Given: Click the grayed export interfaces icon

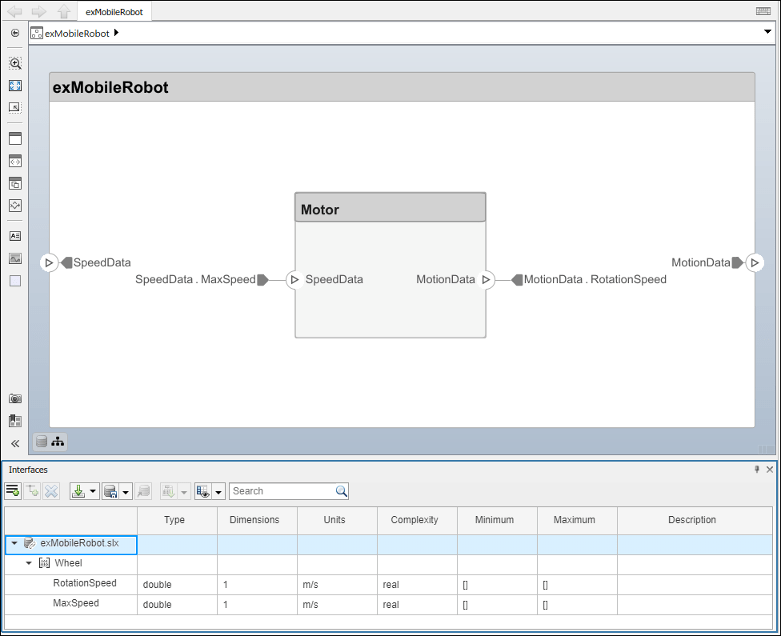Looking at the screenshot, I should (169, 491).
